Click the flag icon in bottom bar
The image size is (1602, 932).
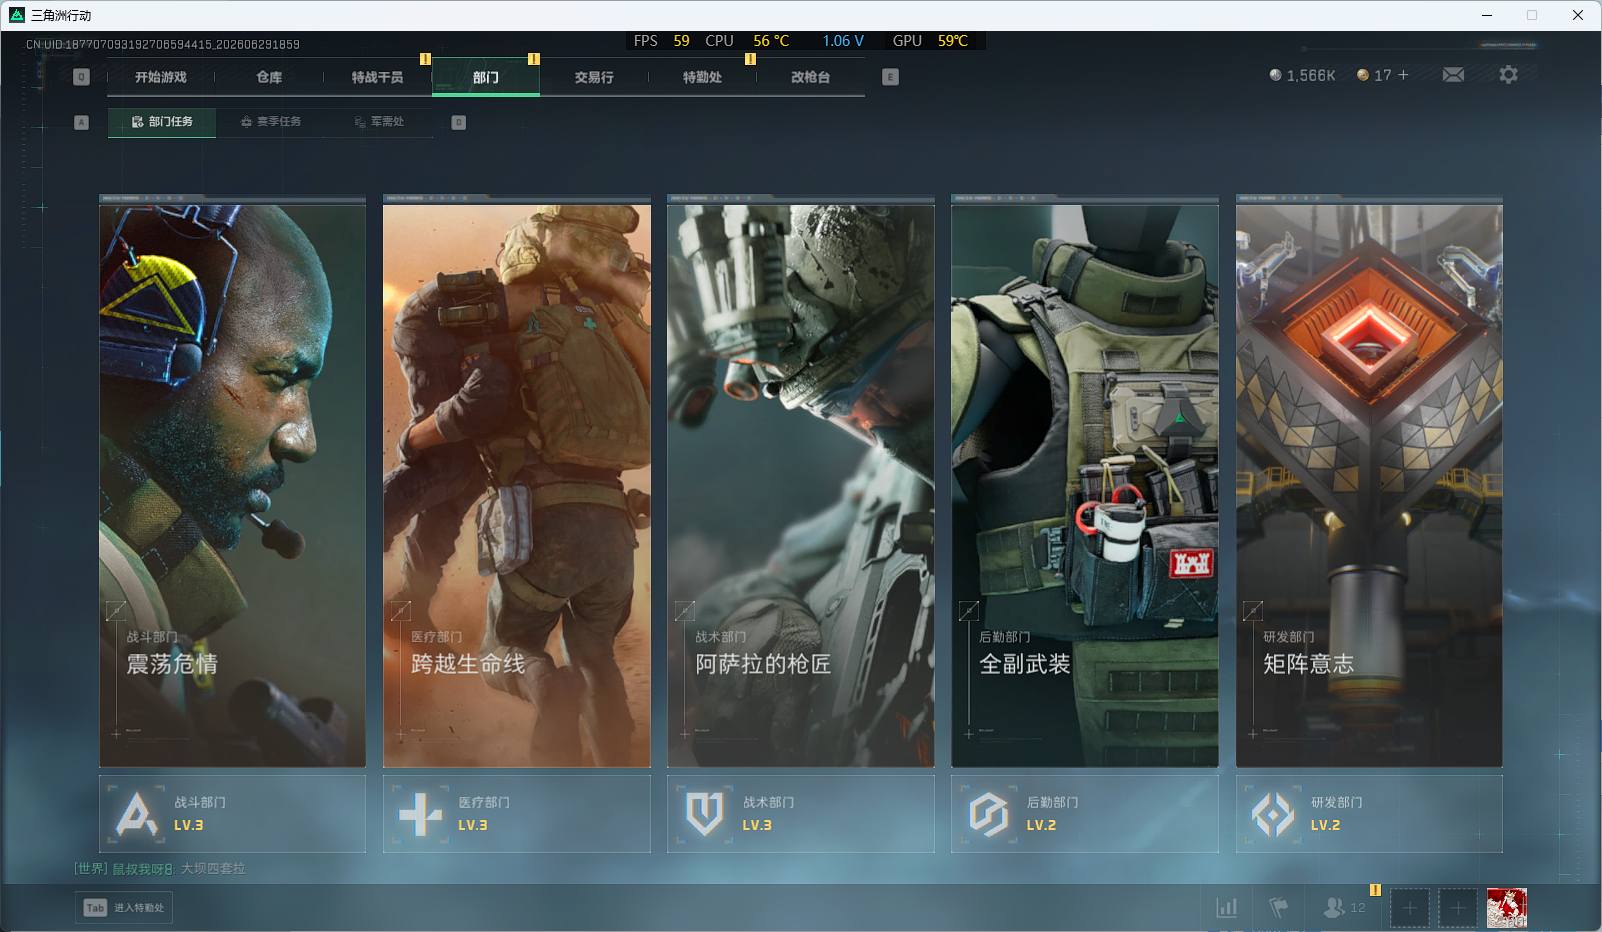1278,908
